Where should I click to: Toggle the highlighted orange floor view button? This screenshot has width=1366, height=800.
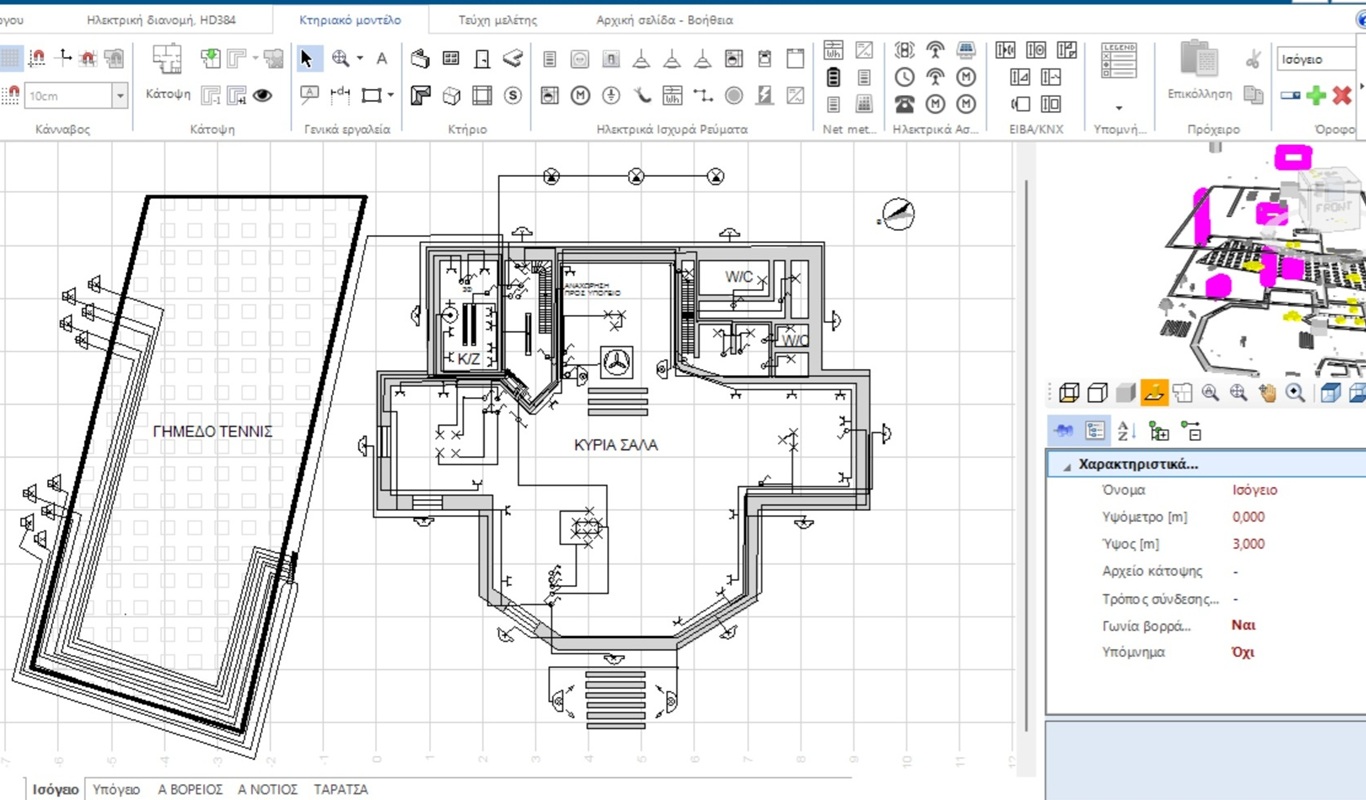tap(1154, 393)
